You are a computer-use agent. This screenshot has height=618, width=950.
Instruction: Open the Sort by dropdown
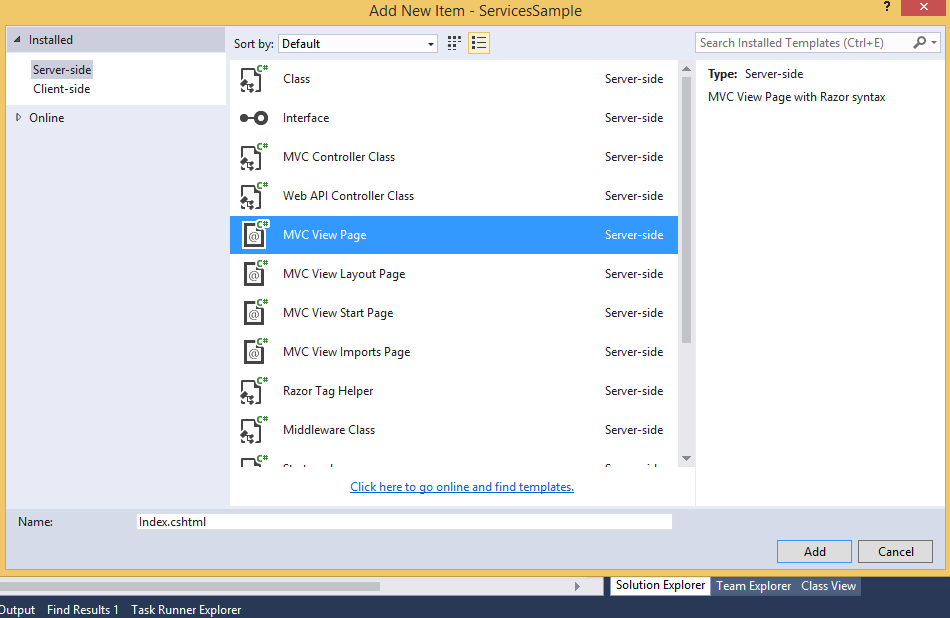click(x=428, y=43)
